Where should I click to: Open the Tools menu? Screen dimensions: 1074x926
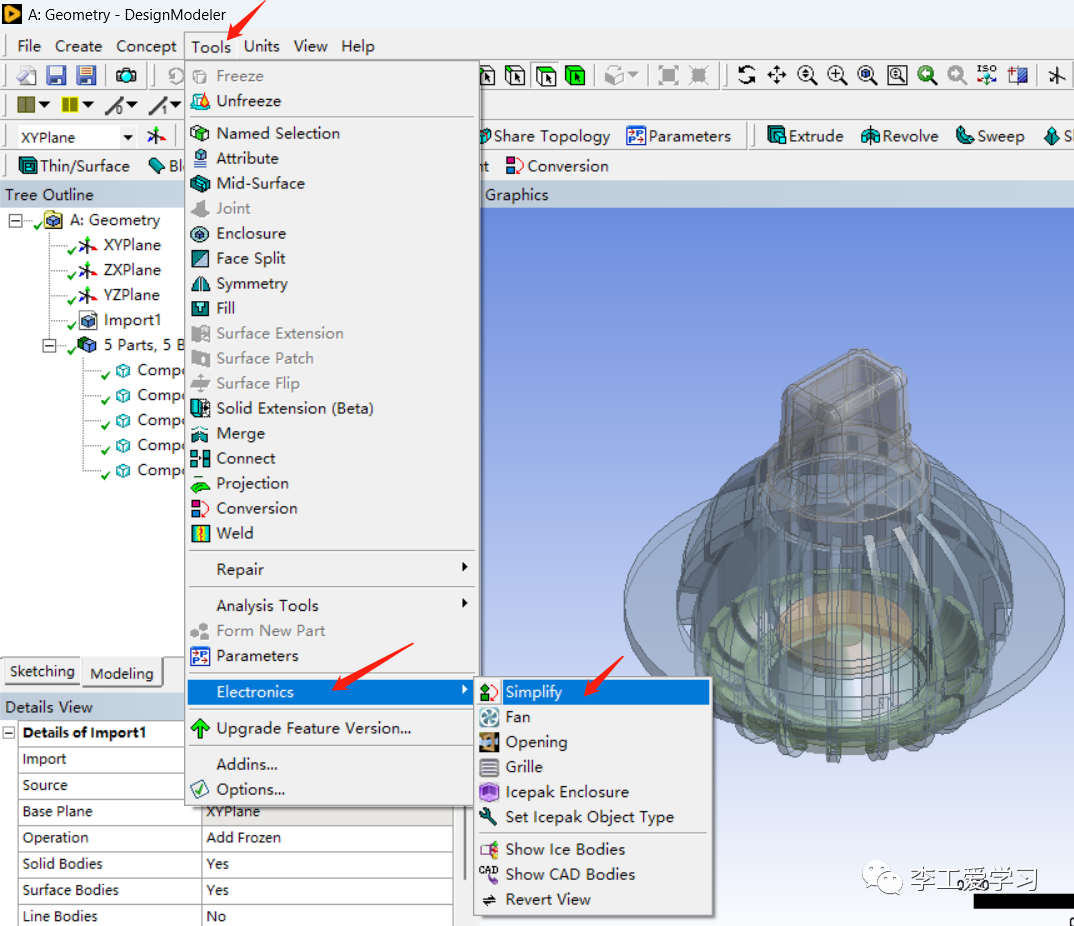tap(210, 47)
